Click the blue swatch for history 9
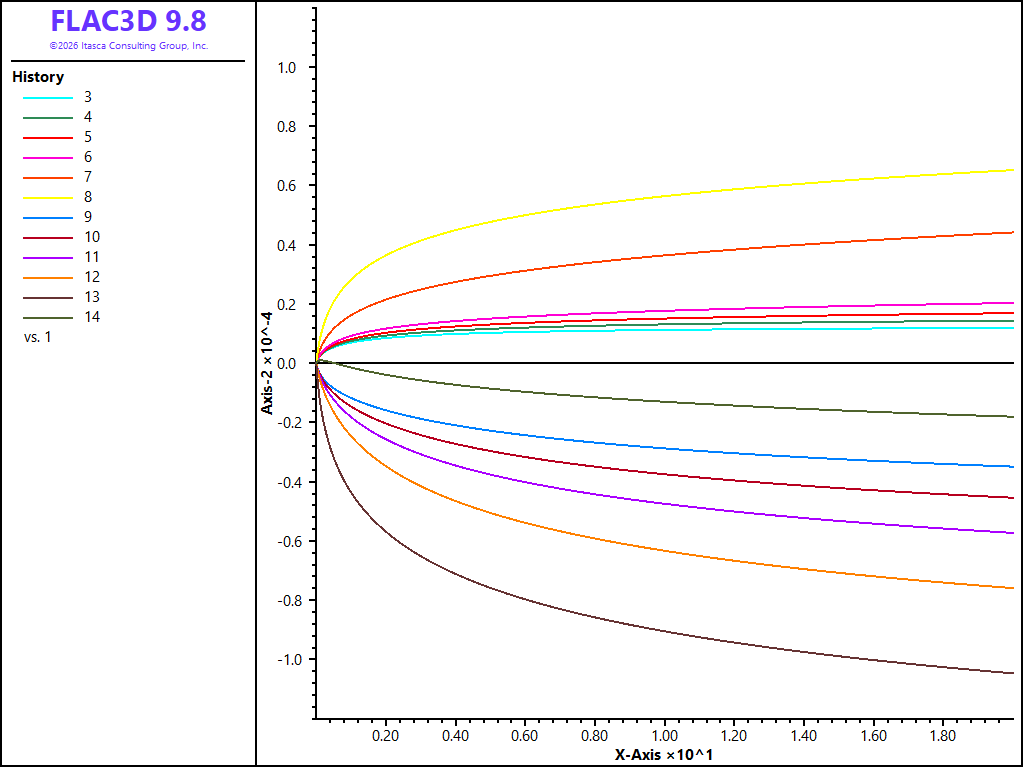This screenshot has height=768, width=1024. tap(48, 218)
